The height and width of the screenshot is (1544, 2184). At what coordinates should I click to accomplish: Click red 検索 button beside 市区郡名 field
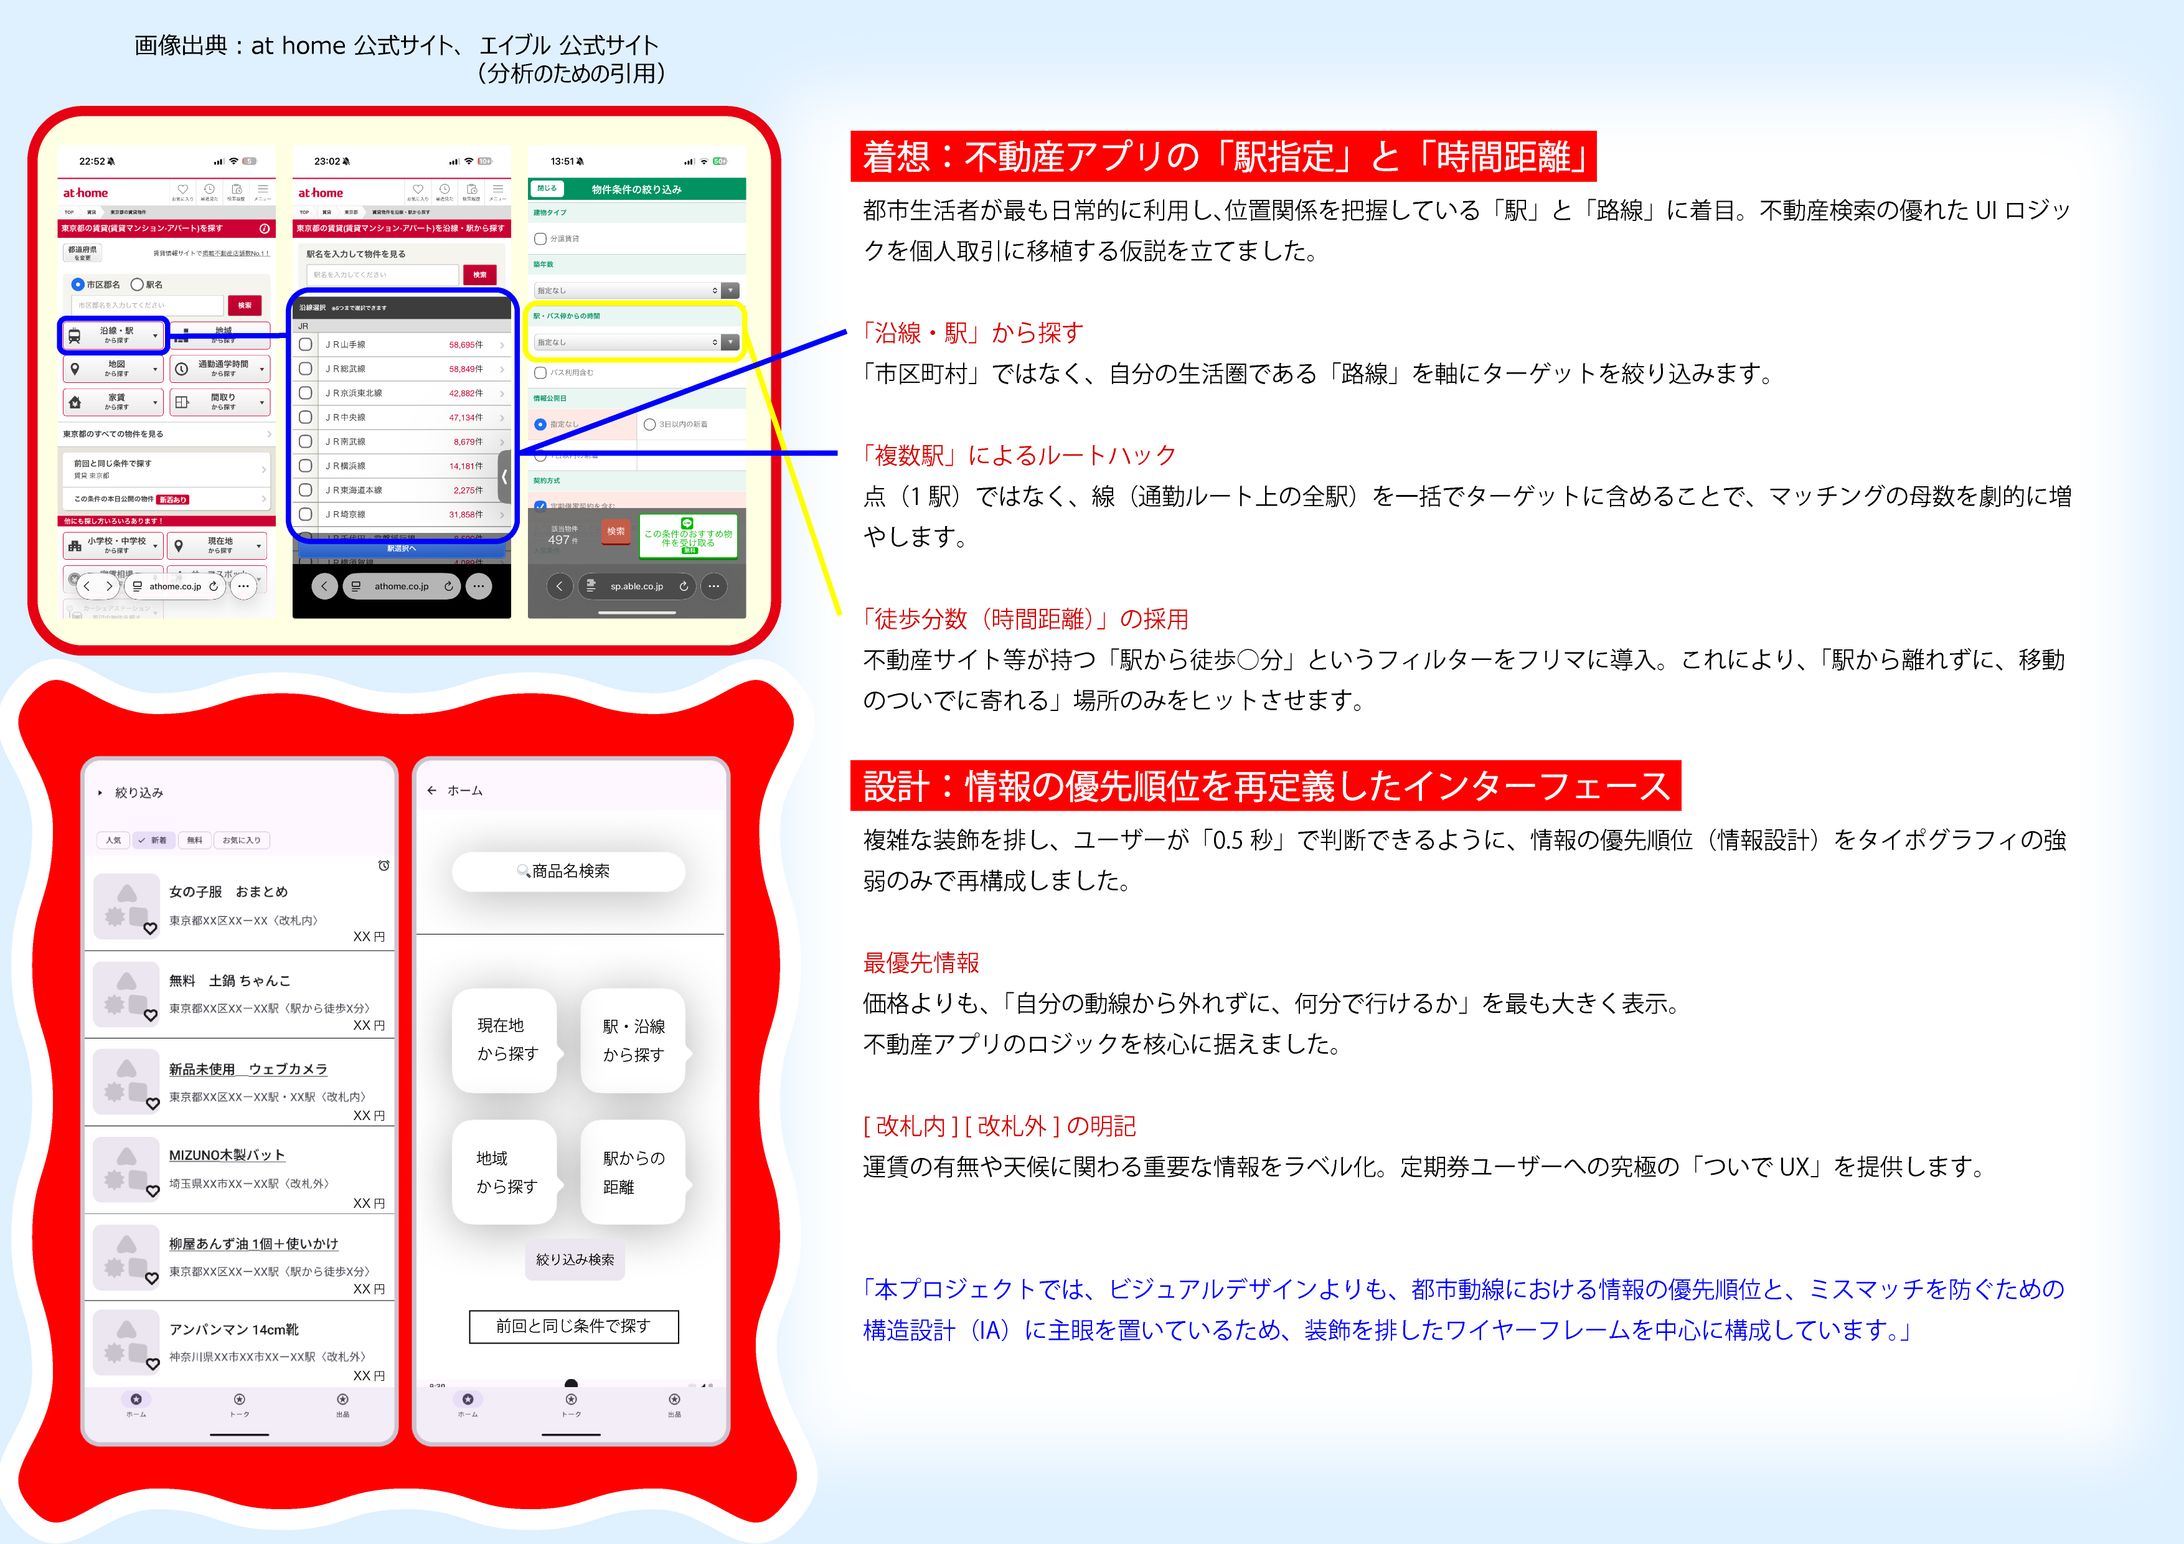point(245,306)
